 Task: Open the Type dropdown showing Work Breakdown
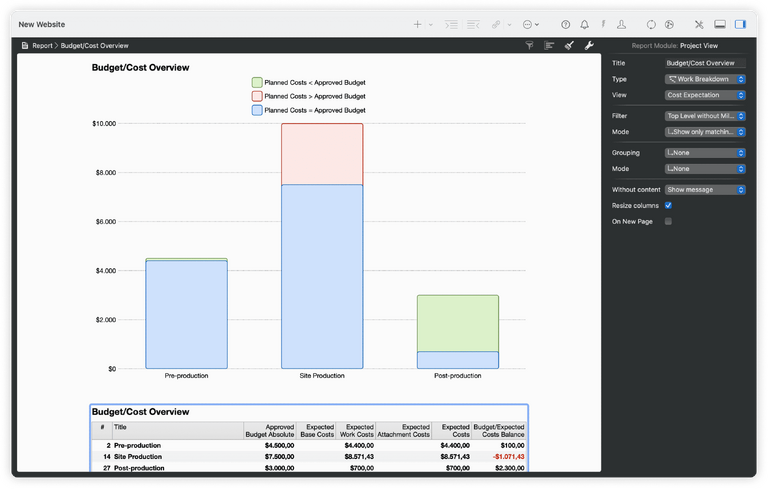point(705,79)
